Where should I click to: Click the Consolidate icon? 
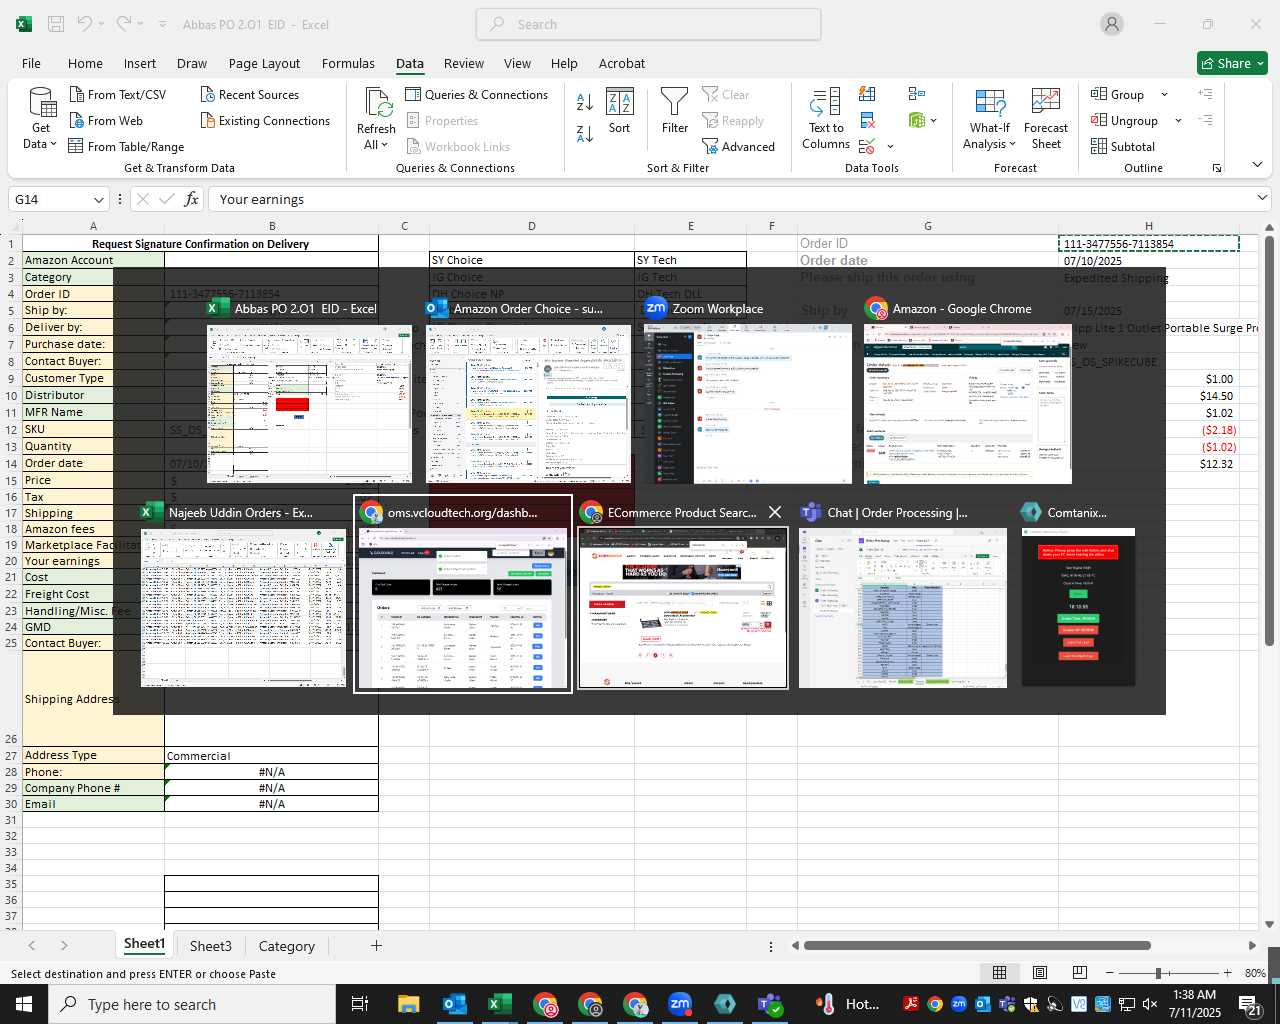click(x=917, y=94)
